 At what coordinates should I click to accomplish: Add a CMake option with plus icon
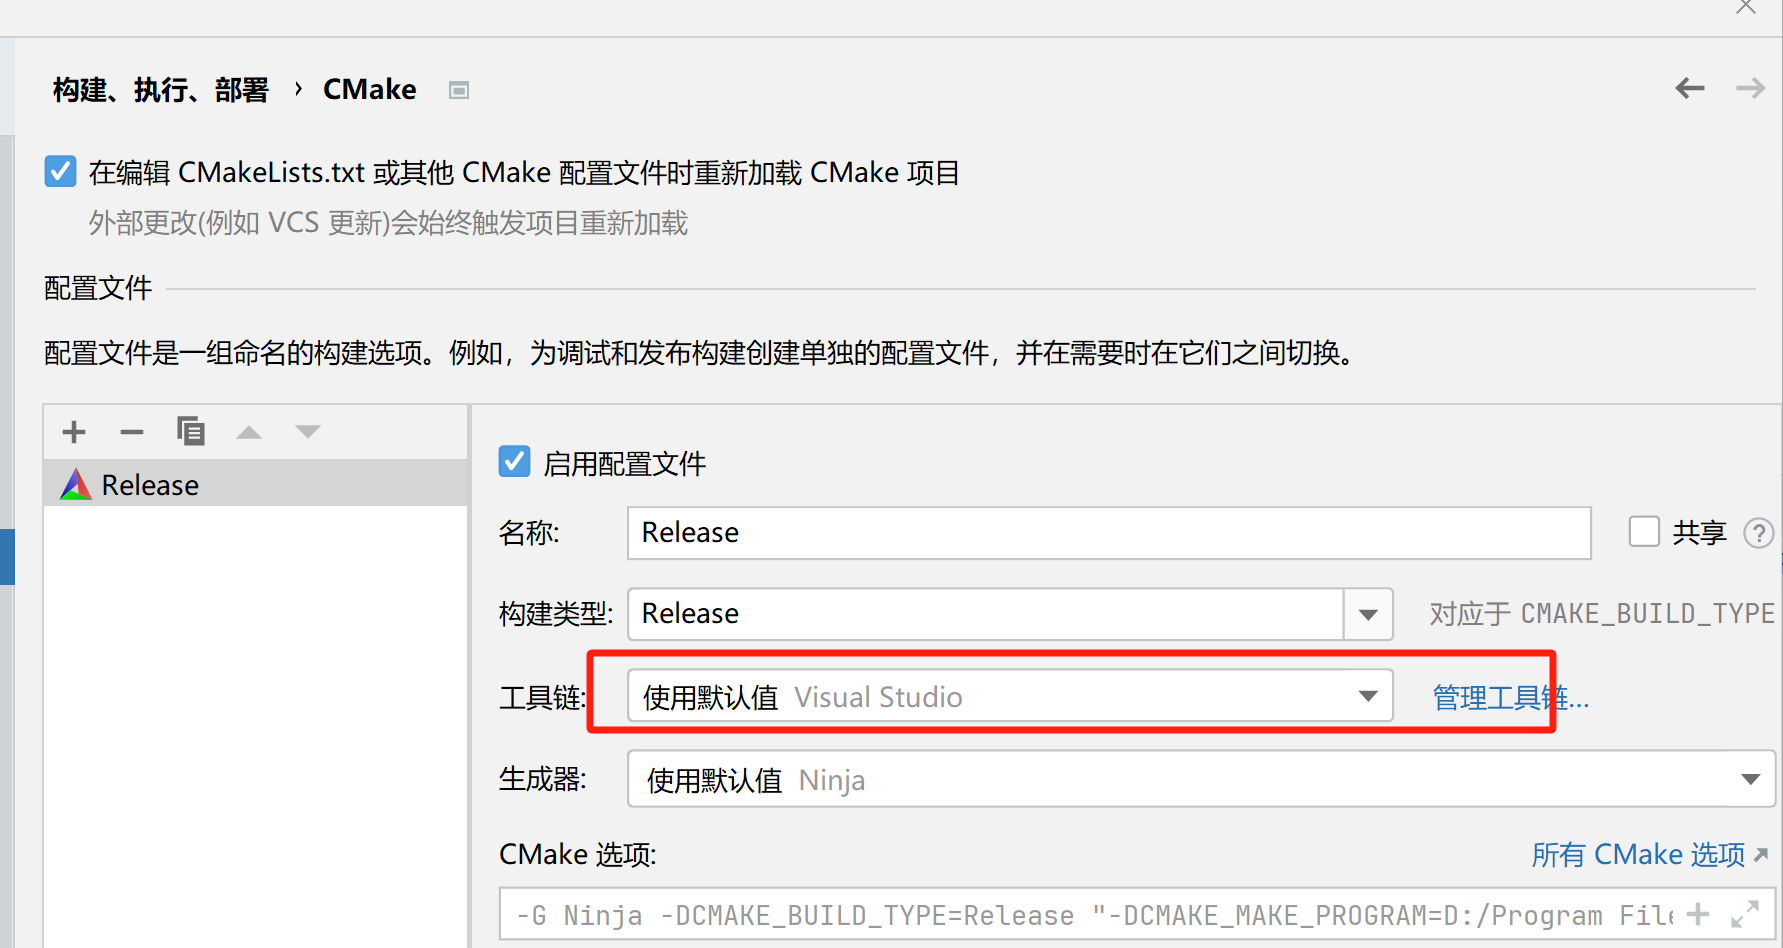pyautogui.click(x=1698, y=914)
